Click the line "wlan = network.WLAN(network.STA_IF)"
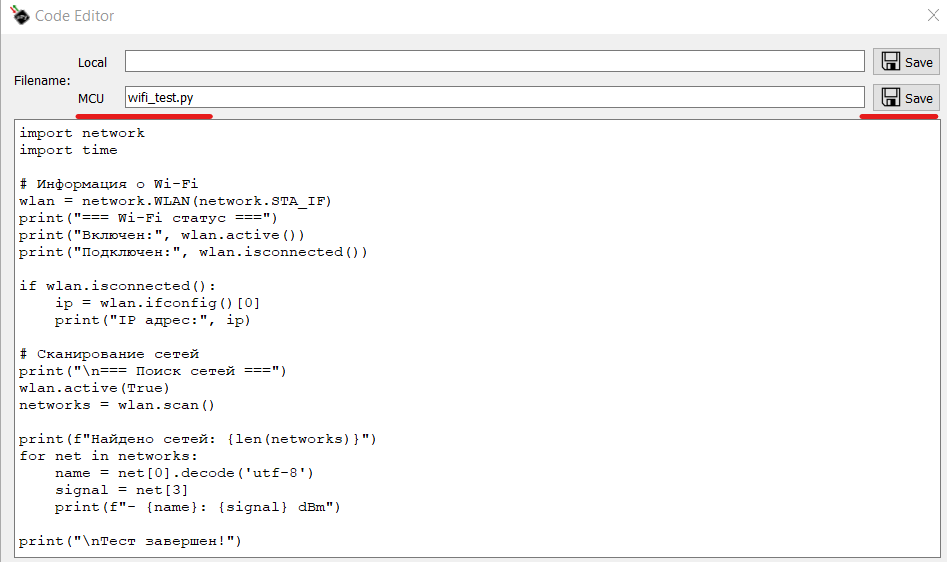947x562 pixels. tap(175, 200)
